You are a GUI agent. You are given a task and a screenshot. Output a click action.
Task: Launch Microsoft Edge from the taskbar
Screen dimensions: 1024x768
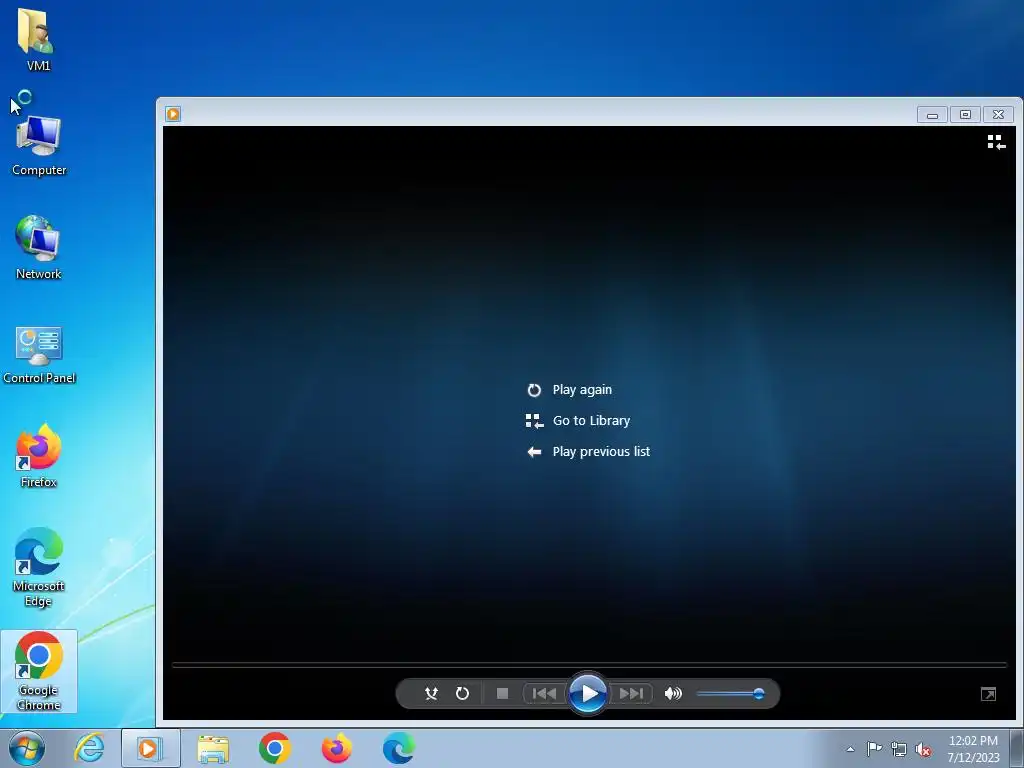click(398, 748)
